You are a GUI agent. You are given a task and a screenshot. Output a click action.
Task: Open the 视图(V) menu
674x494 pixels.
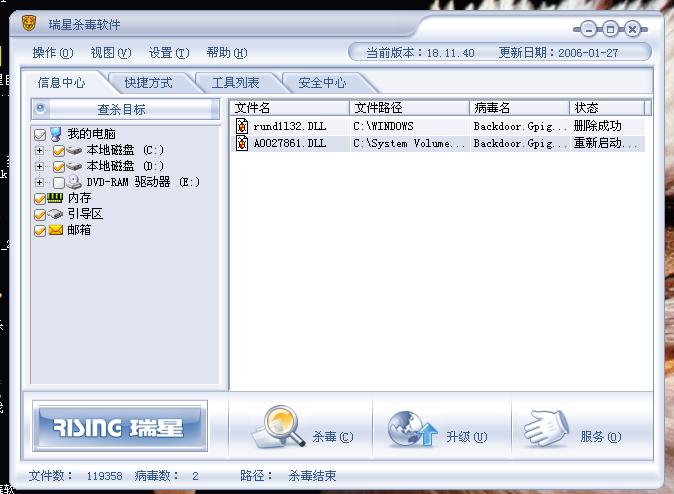[x=111, y=53]
